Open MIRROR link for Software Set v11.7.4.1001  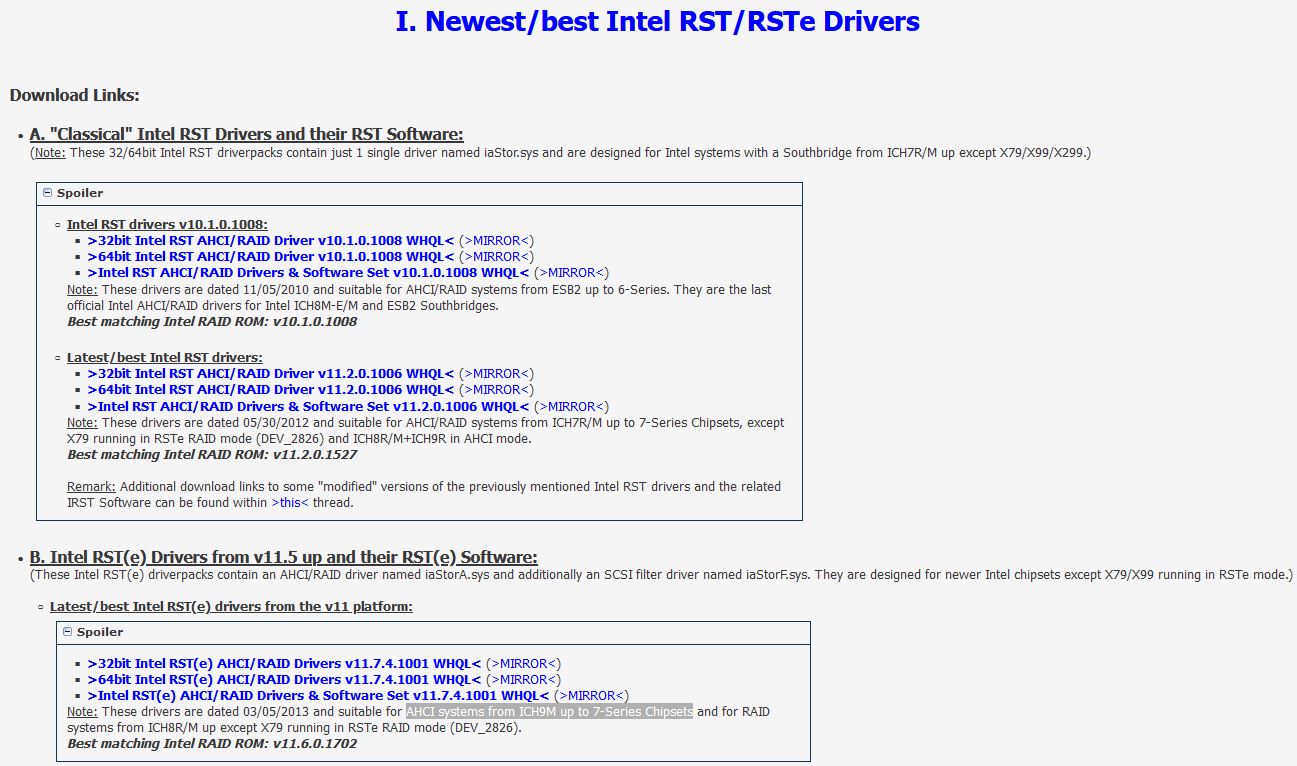click(591, 696)
